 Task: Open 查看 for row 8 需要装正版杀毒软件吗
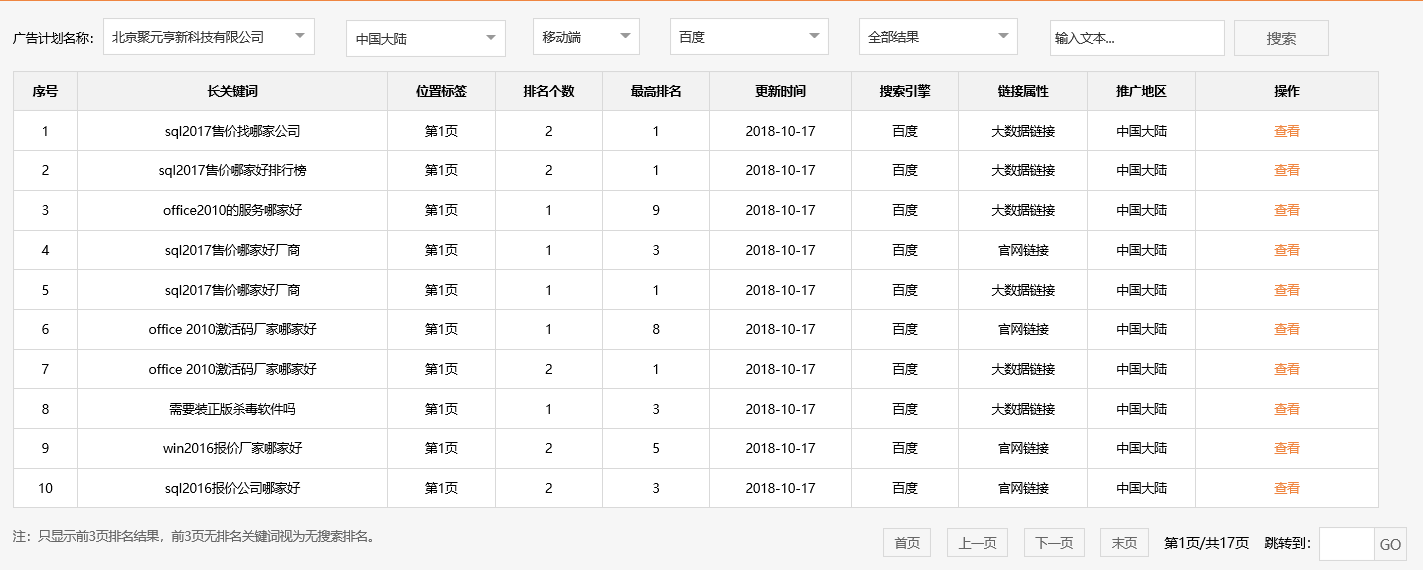pos(1287,409)
